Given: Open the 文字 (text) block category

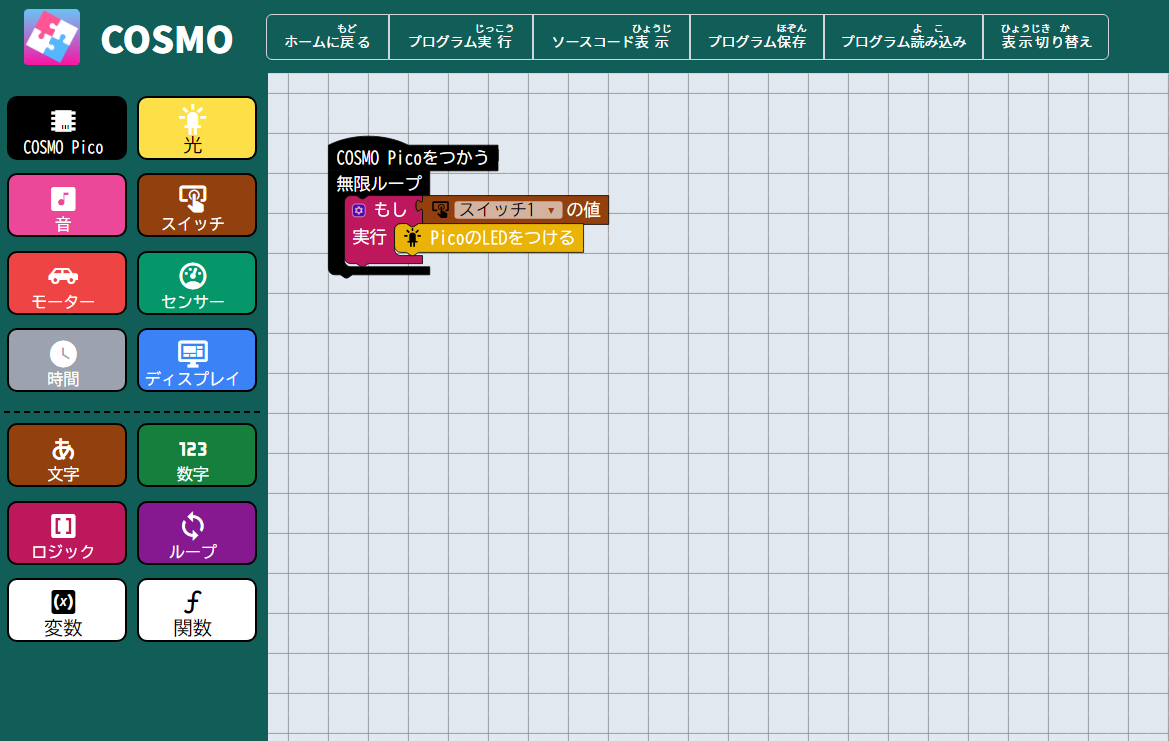Looking at the screenshot, I should pyautogui.click(x=66, y=455).
